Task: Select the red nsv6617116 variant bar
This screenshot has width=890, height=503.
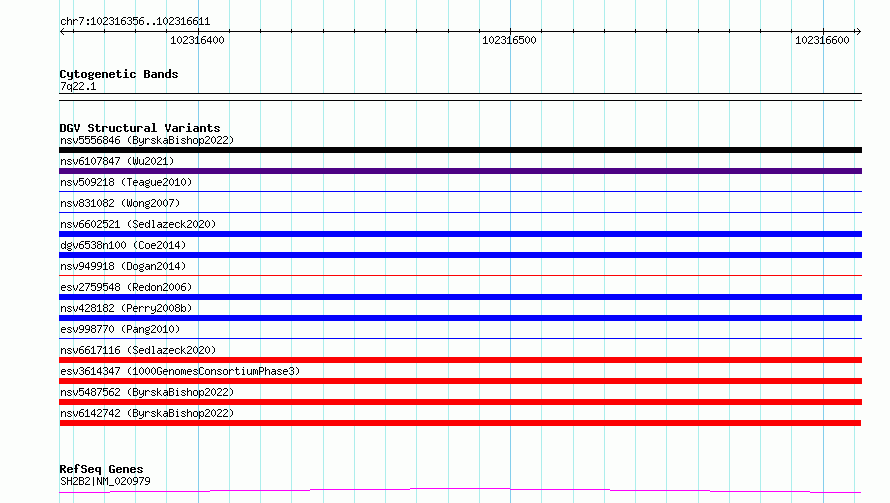Action: coord(460,360)
